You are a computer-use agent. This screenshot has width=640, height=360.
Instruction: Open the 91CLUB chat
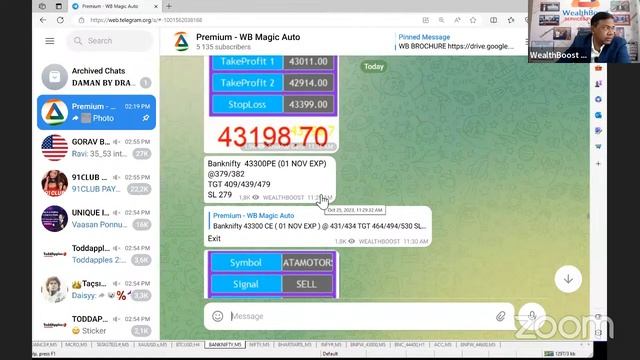(96, 183)
